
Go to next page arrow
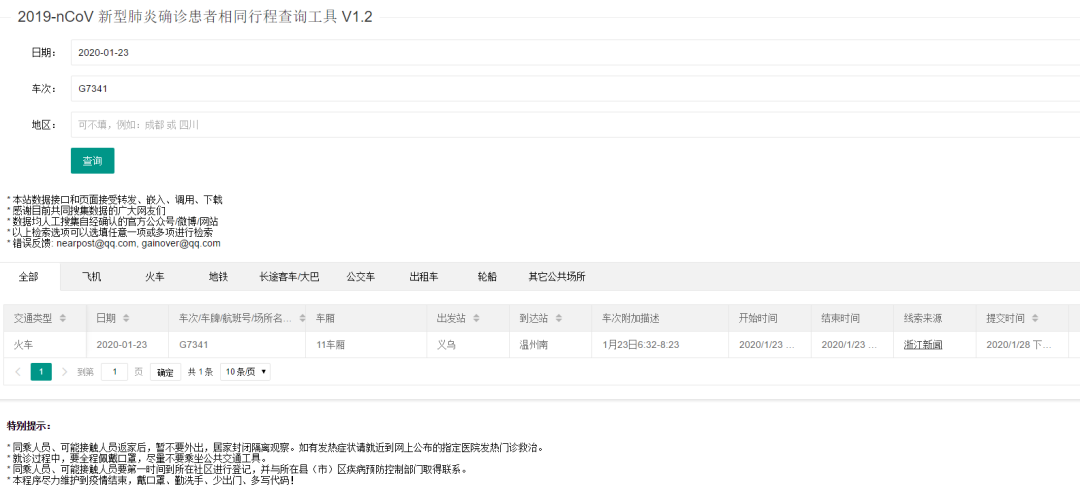(x=65, y=372)
